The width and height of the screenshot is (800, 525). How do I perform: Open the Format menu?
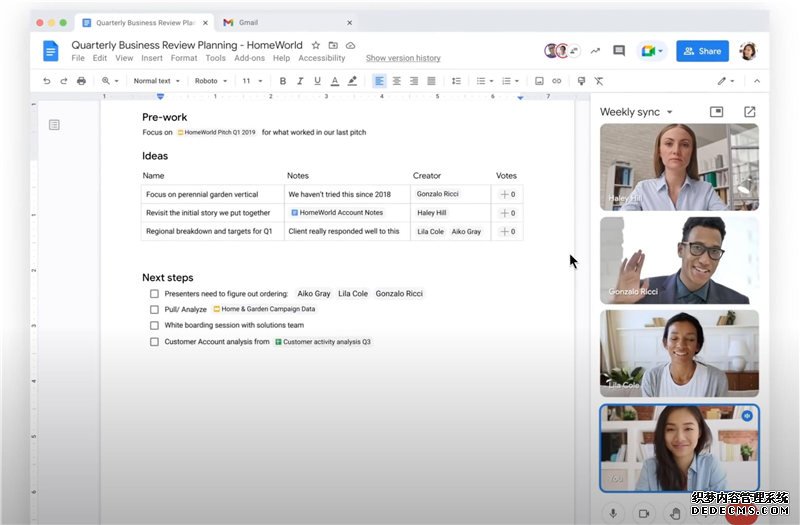pos(184,58)
